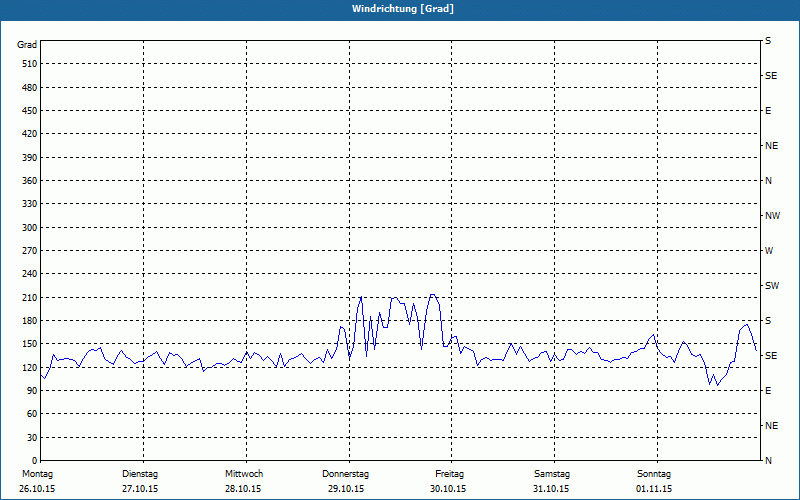Select the 450 degree axis label
Viewport: 800px width, 500px height.
30,111
